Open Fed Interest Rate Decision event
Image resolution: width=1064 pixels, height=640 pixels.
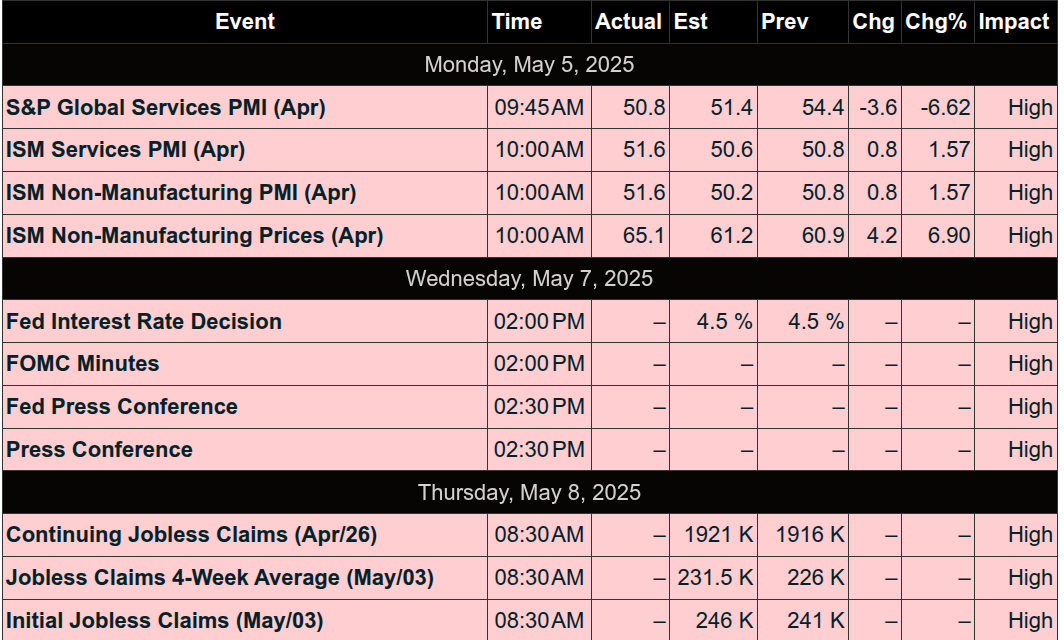tap(144, 321)
